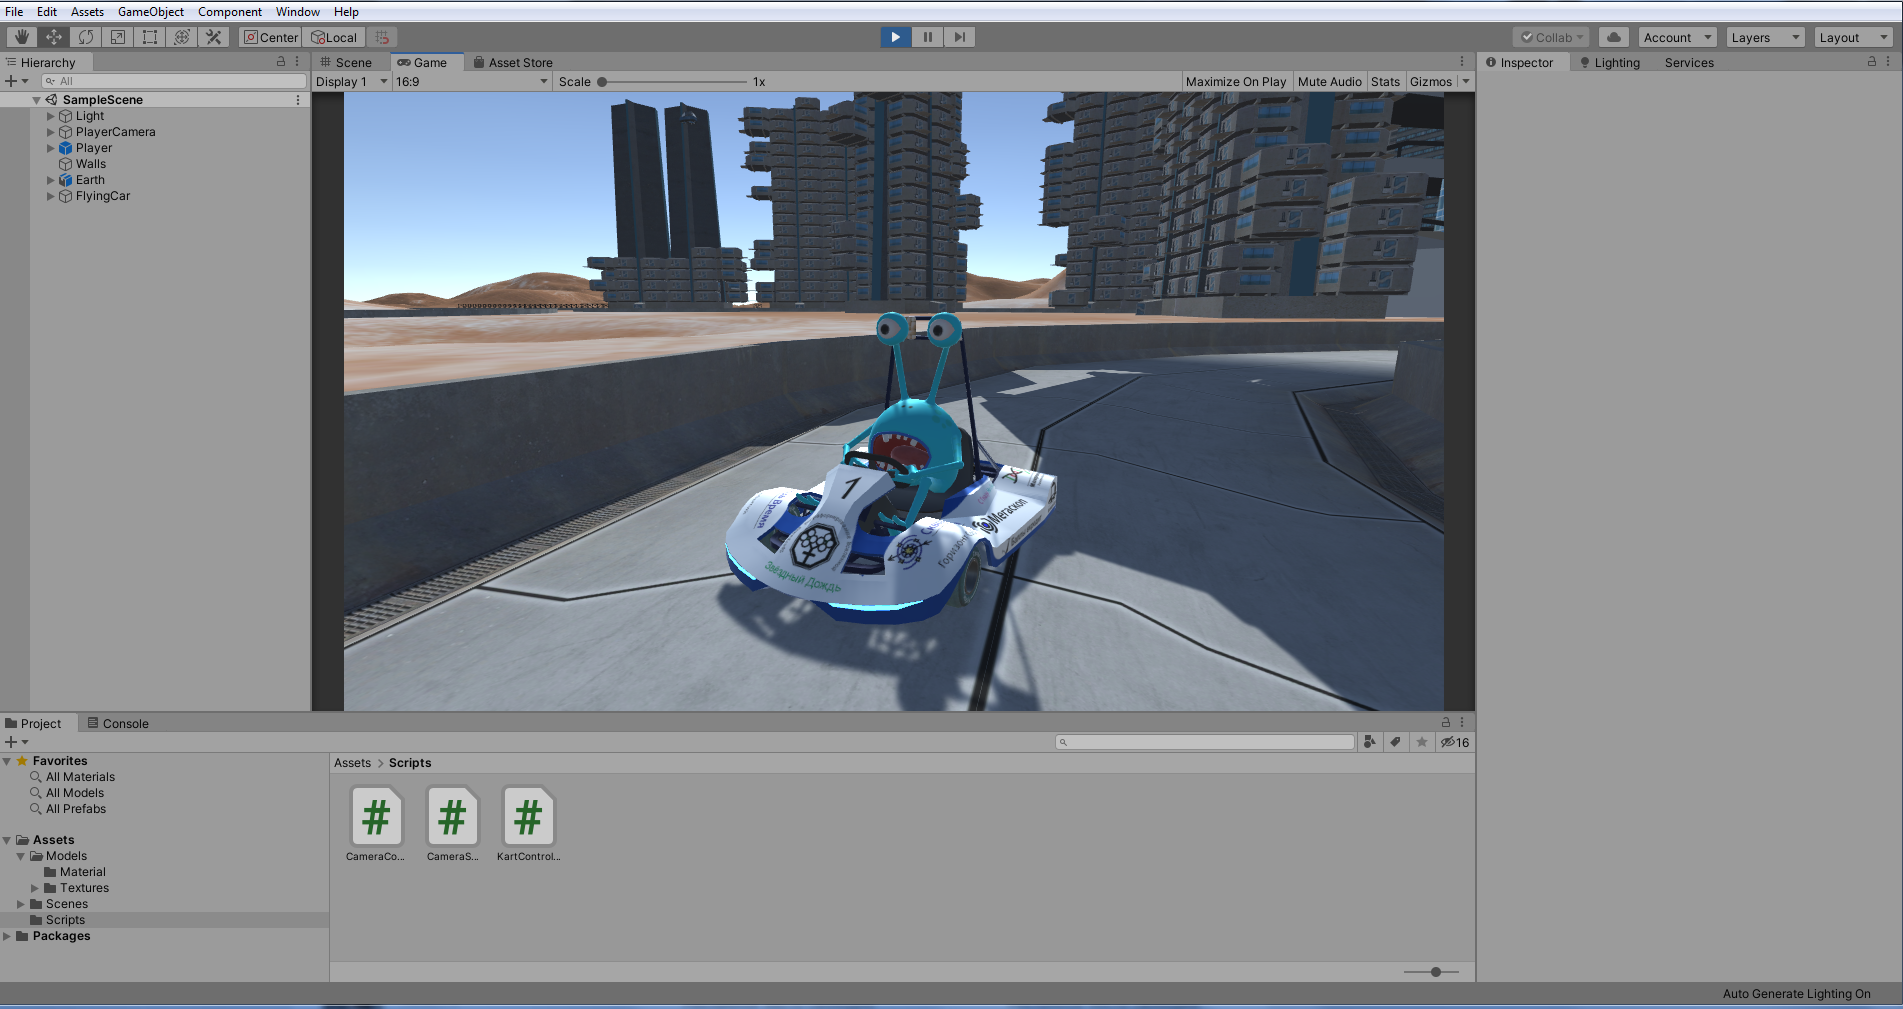Image resolution: width=1903 pixels, height=1009 pixels.
Task: Click the Play button
Action: coord(895,37)
